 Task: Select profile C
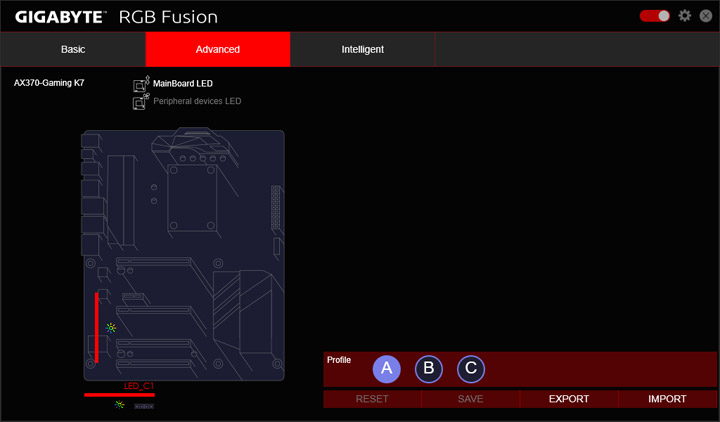click(x=471, y=369)
